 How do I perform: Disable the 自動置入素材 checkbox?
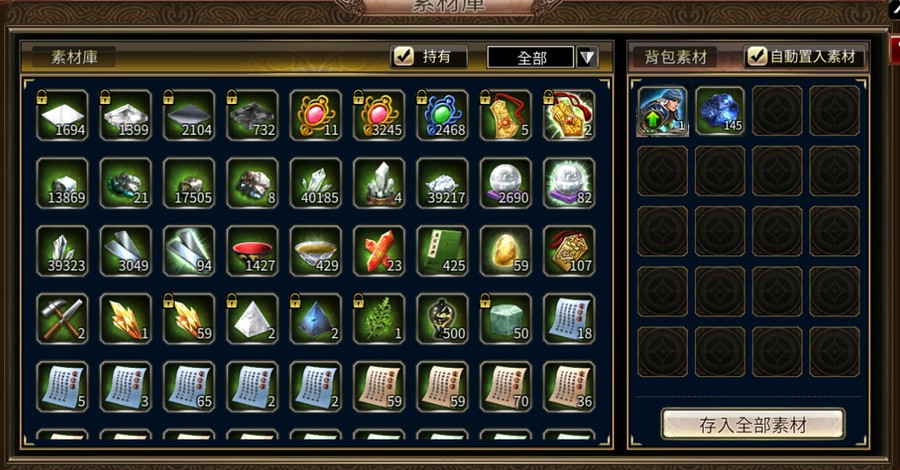(x=757, y=56)
